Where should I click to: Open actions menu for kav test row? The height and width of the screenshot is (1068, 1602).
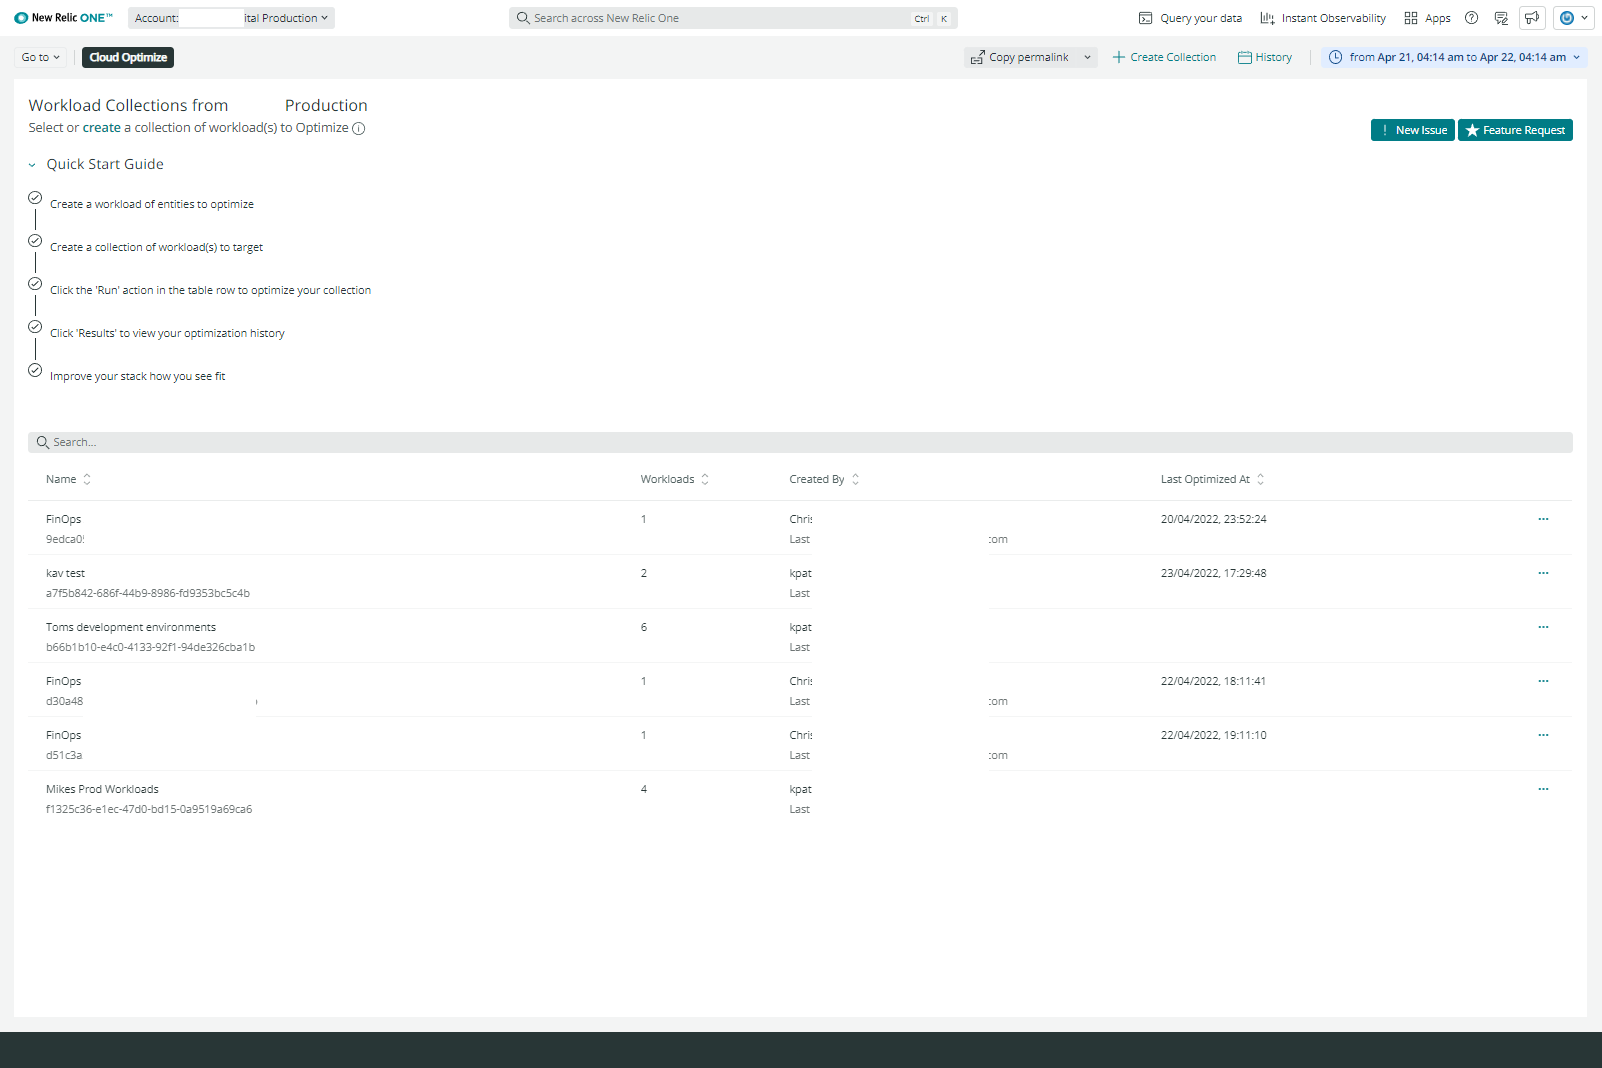[x=1543, y=573]
